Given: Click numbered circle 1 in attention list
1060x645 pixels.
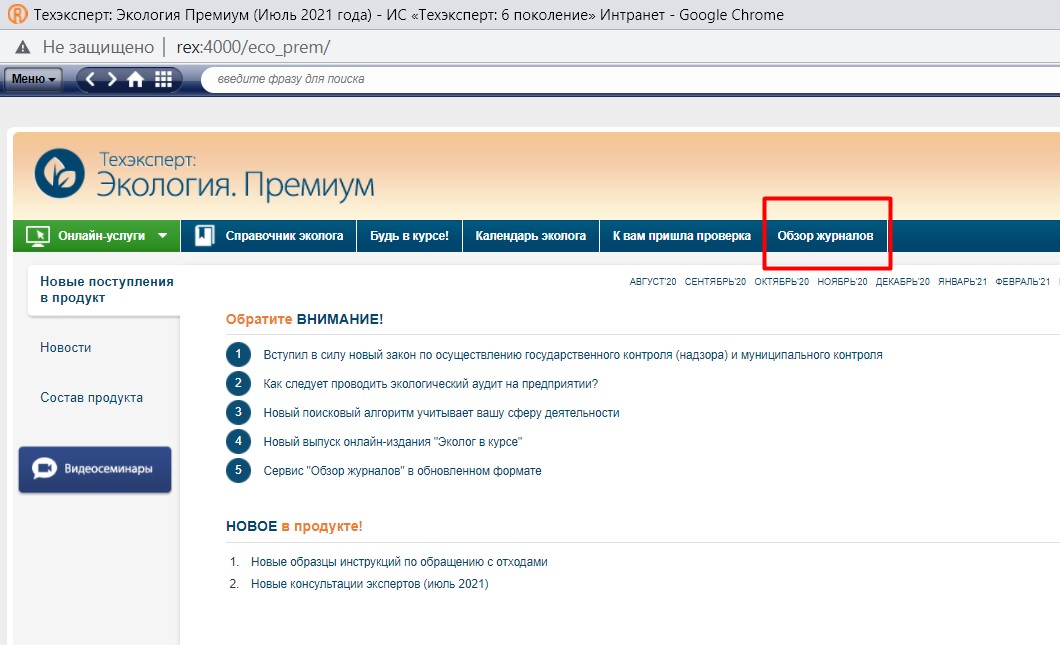Looking at the screenshot, I should (x=238, y=355).
